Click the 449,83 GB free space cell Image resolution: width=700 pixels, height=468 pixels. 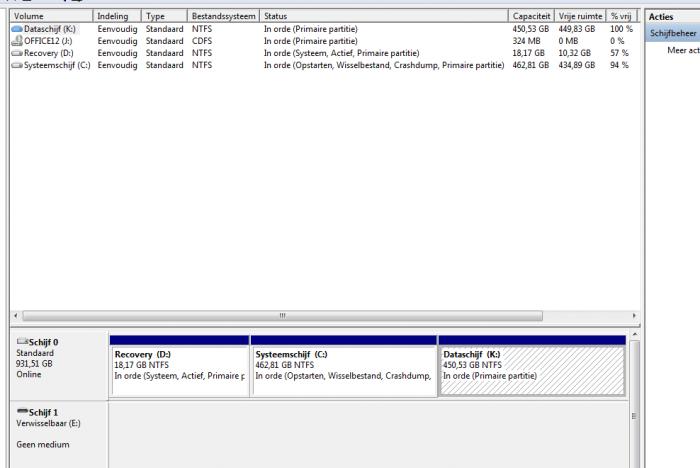click(577, 29)
